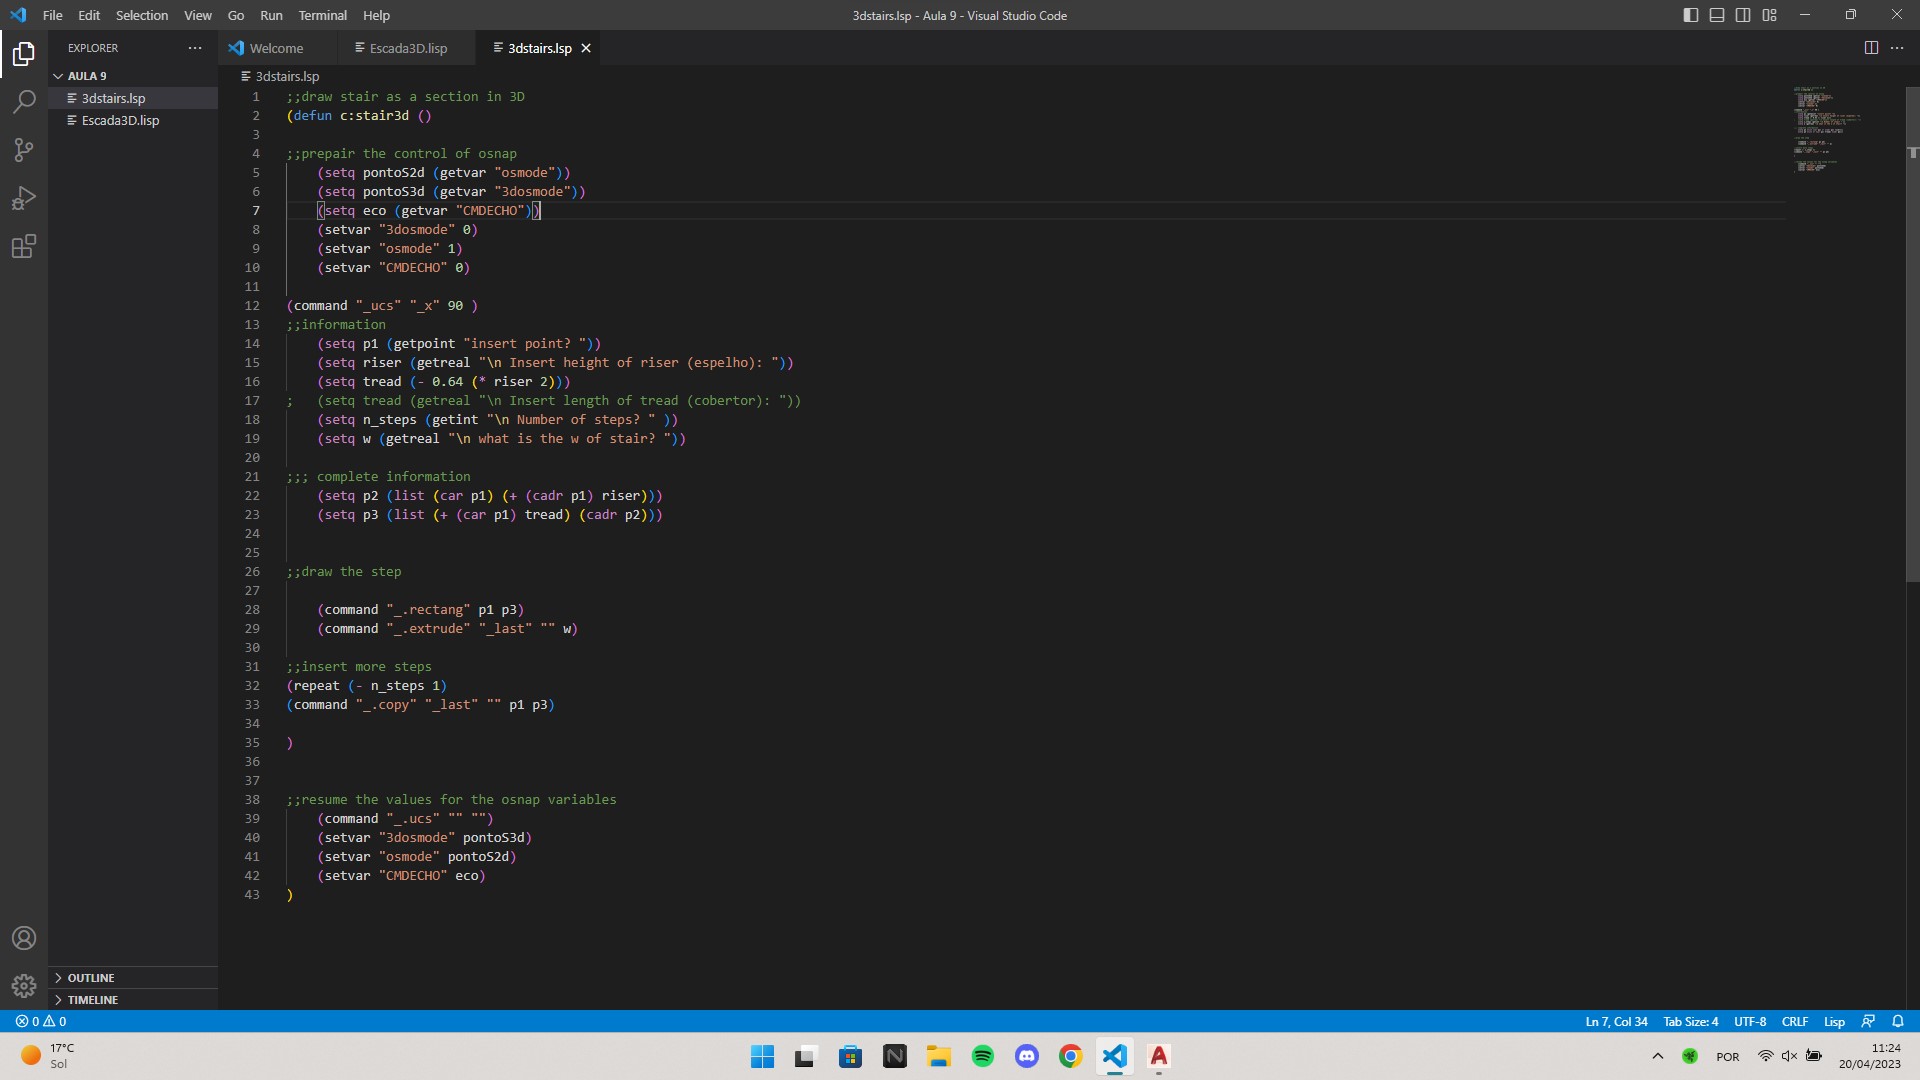Image resolution: width=1920 pixels, height=1080 pixels.
Task: Open the Run menu
Action: point(271,15)
